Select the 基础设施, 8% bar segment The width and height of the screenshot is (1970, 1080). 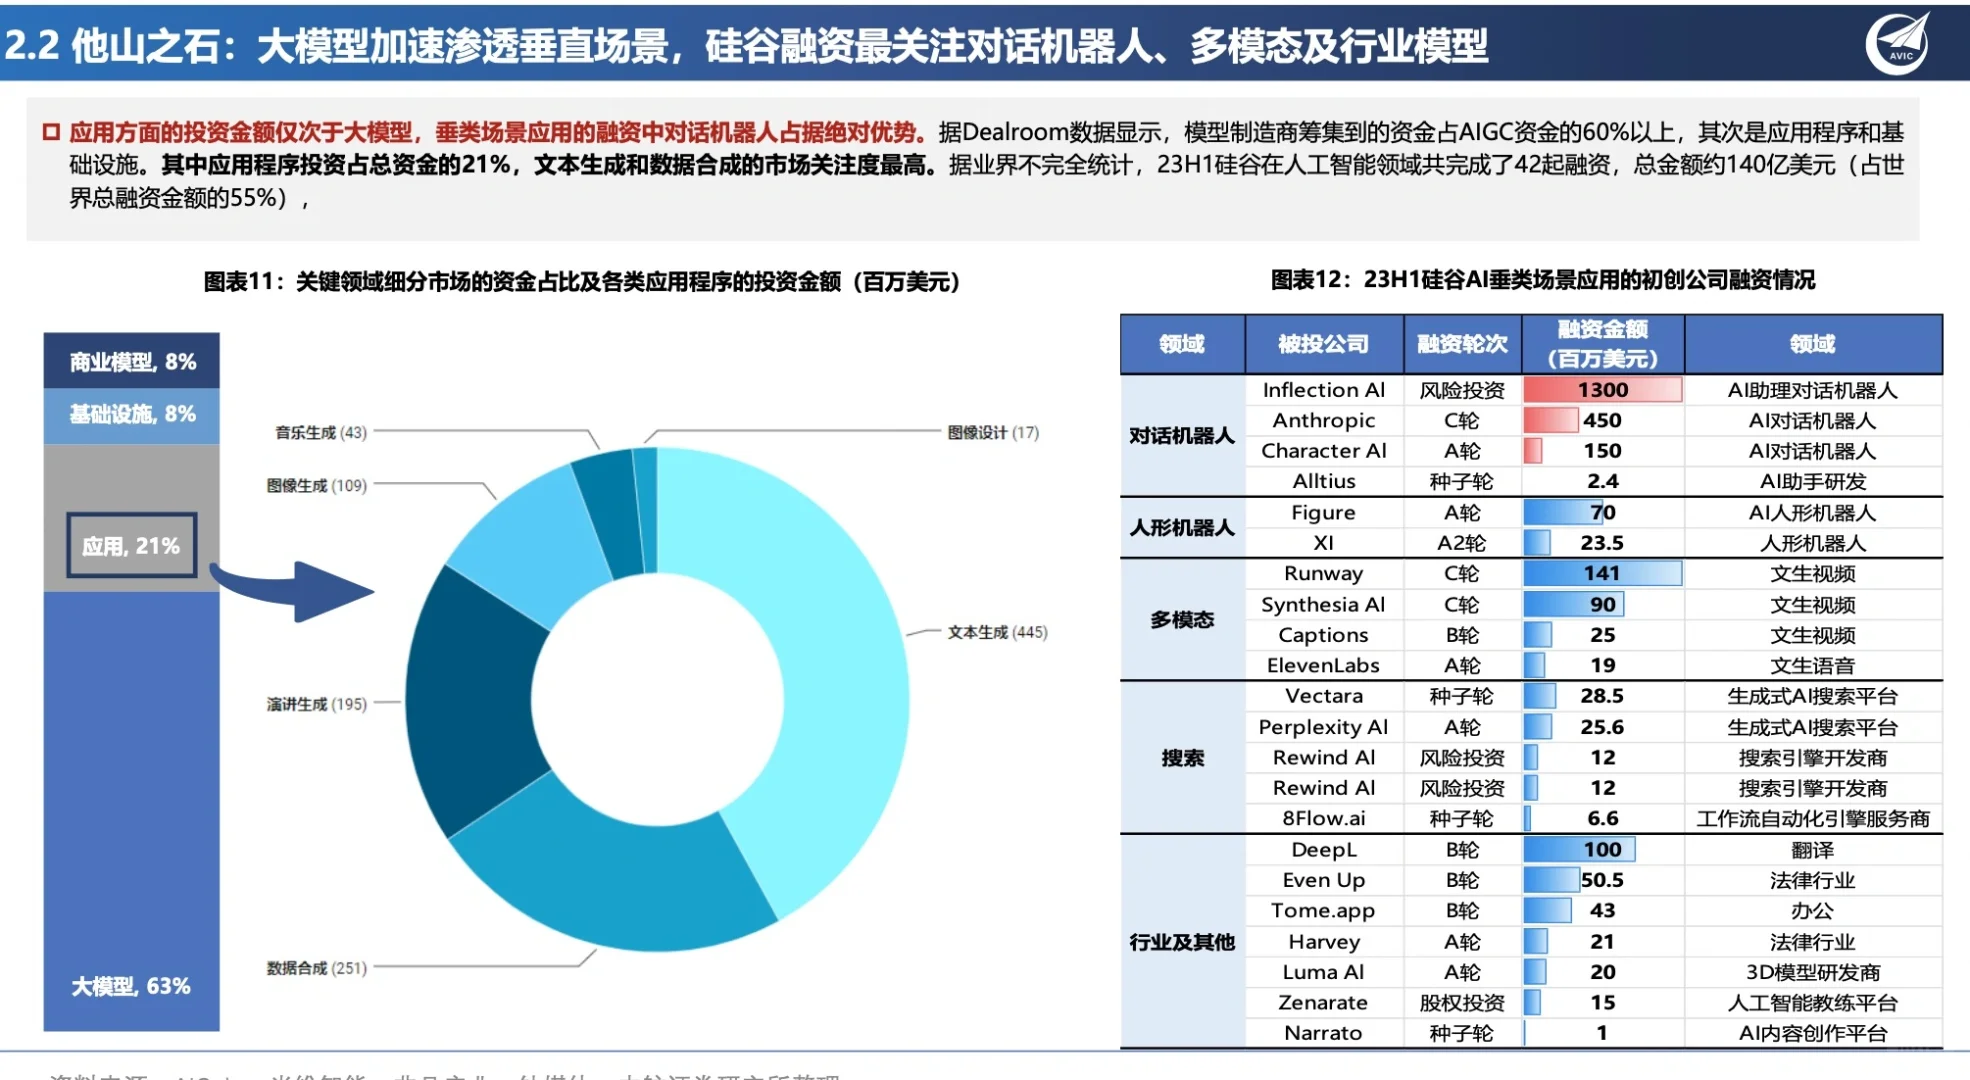tap(131, 415)
